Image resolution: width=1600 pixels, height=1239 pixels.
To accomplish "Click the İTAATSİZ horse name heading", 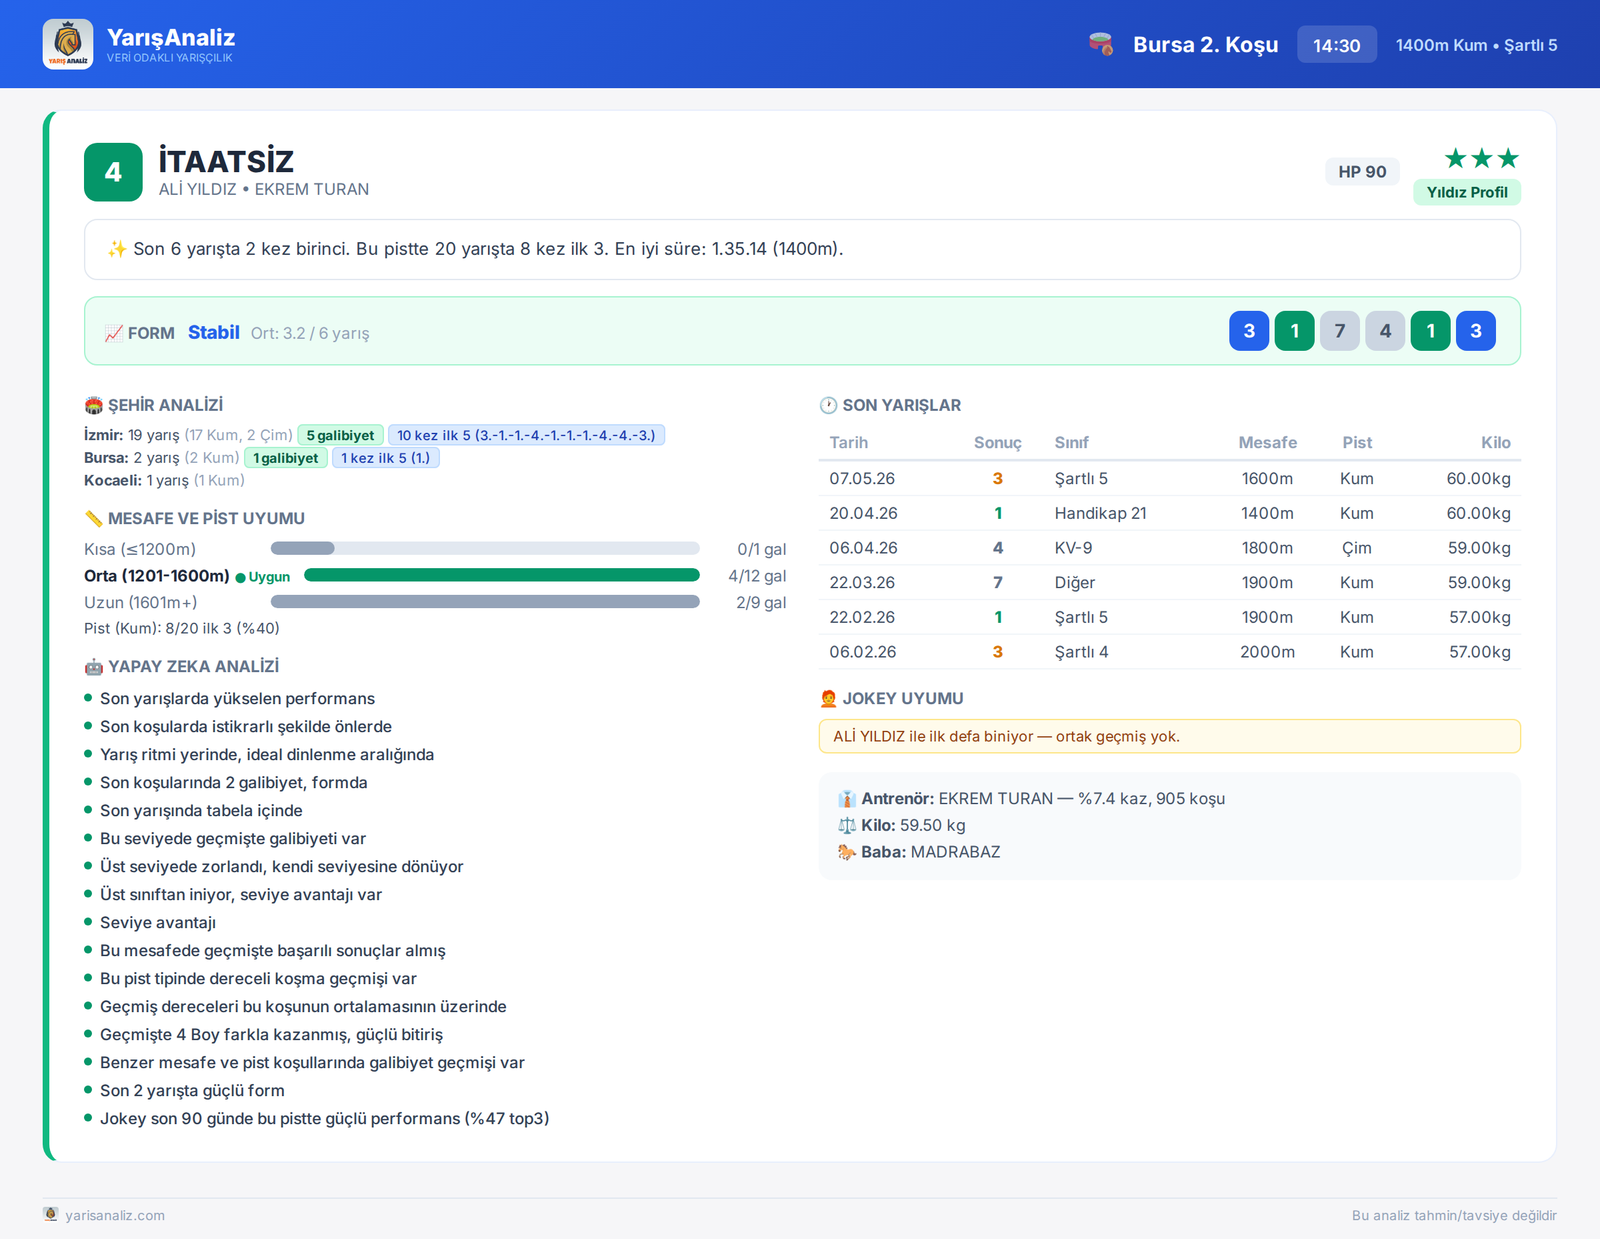I will tap(226, 161).
